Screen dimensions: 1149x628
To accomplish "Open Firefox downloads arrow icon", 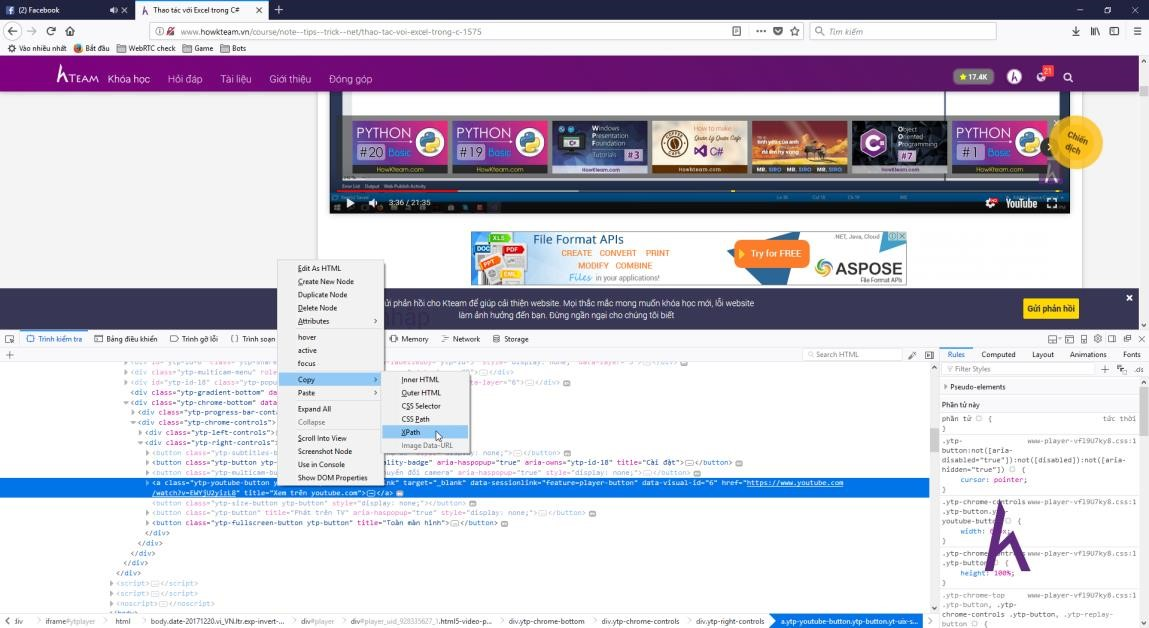I will 1075,31.
